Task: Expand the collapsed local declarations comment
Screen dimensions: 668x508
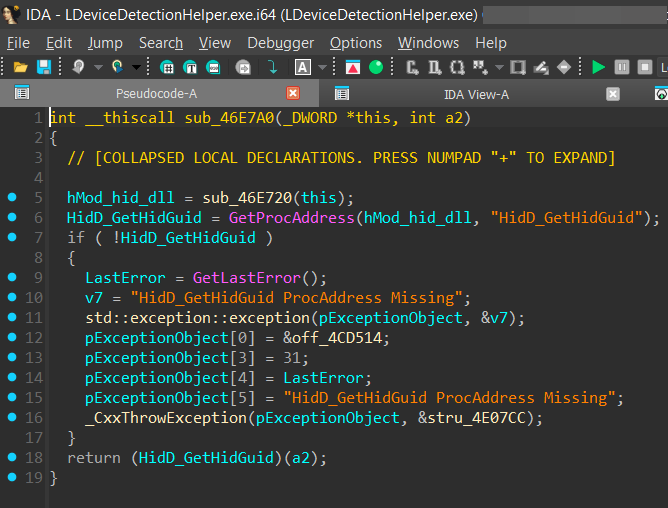Action: [x=341, y=158]
